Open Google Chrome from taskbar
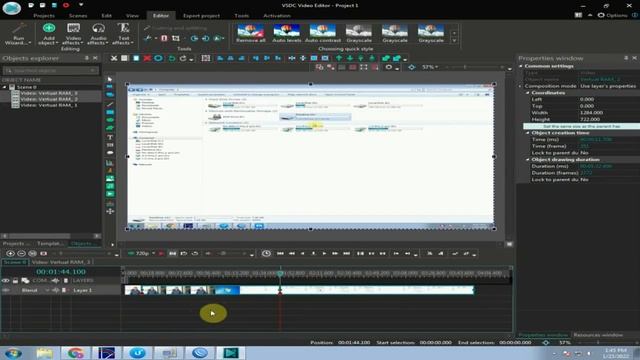Image resolution: width=640 pixels, height=360 pixels. [75, 353]
